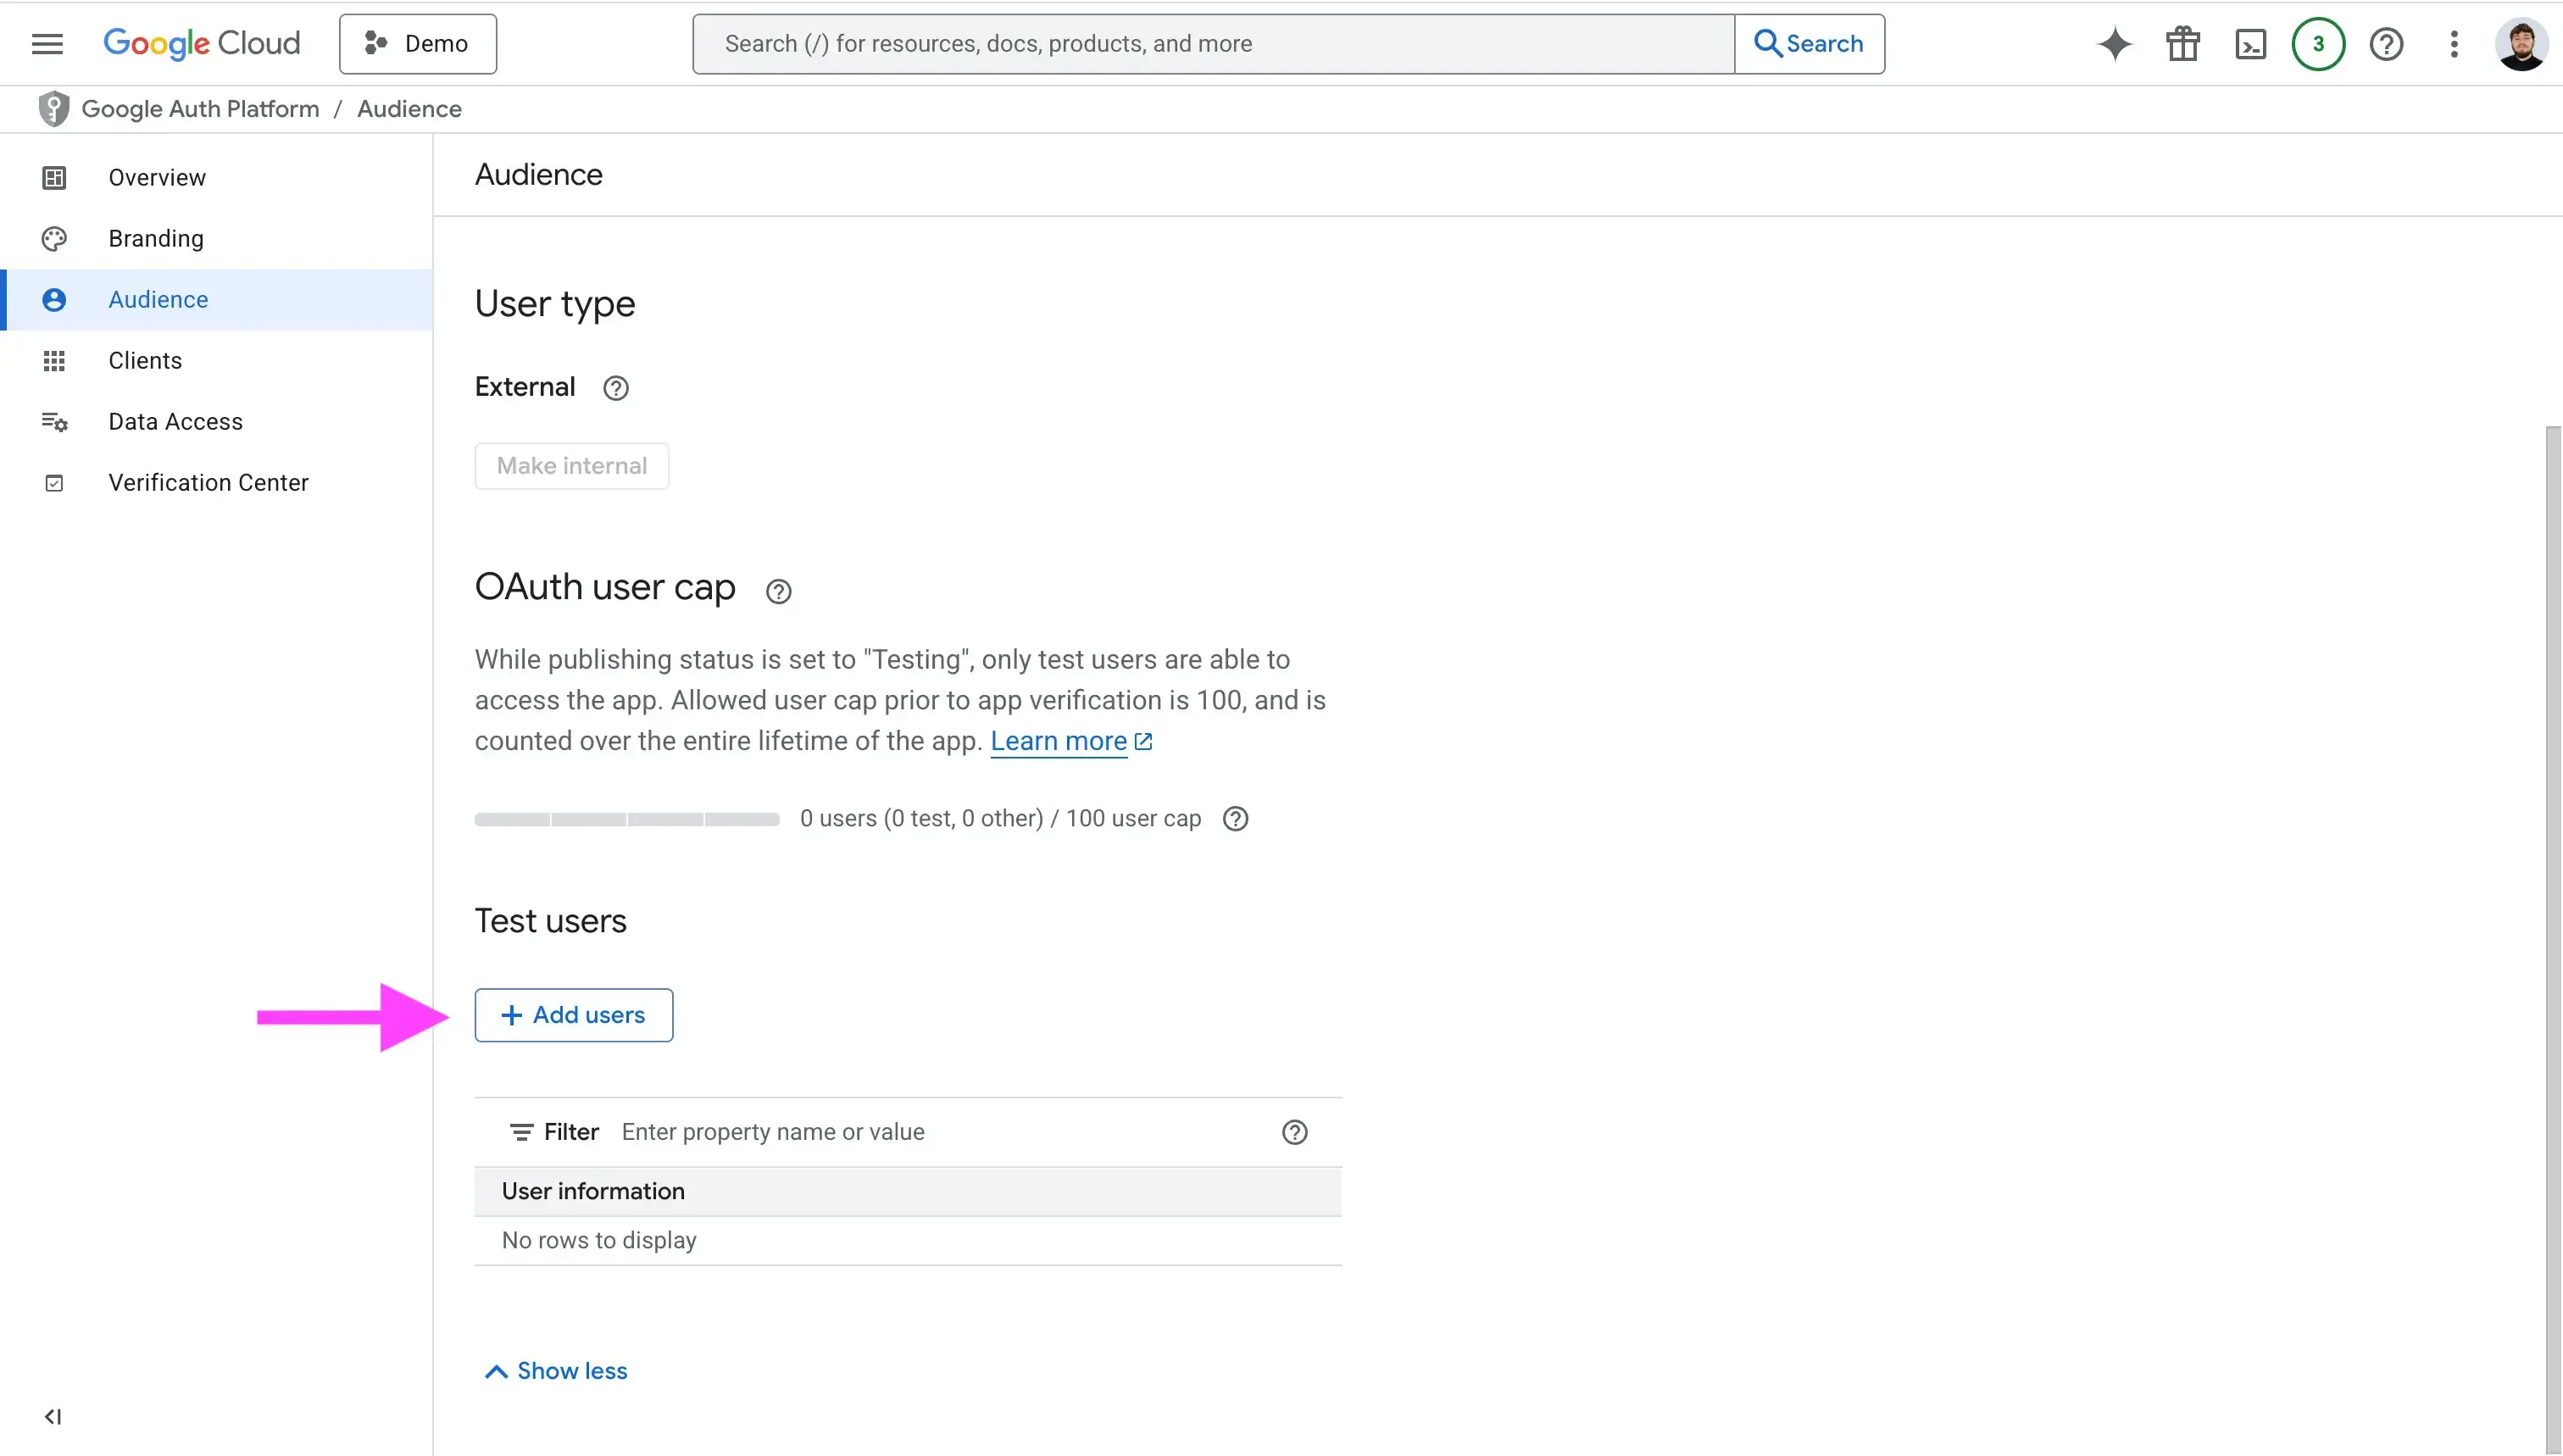Open the Gemini AI assistant

coord(2114,43)
